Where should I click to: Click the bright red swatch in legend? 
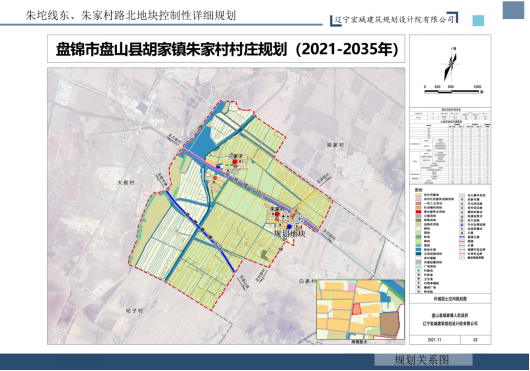[x=418, y=212]
